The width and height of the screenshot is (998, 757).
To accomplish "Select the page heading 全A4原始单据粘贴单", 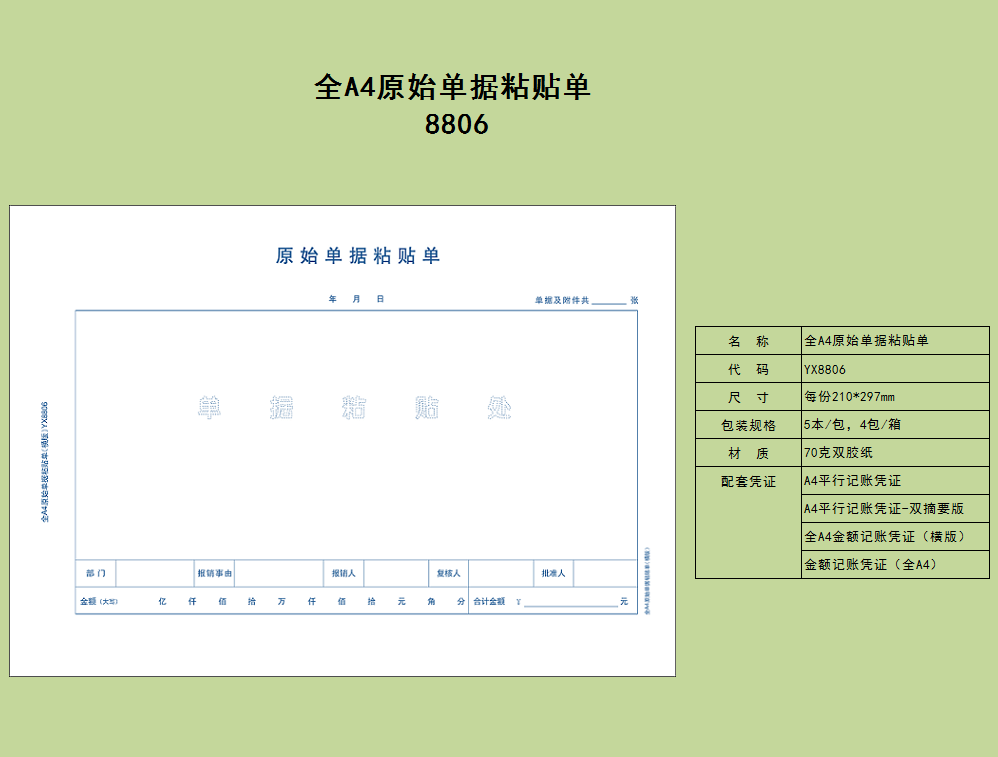I will 452,87.
